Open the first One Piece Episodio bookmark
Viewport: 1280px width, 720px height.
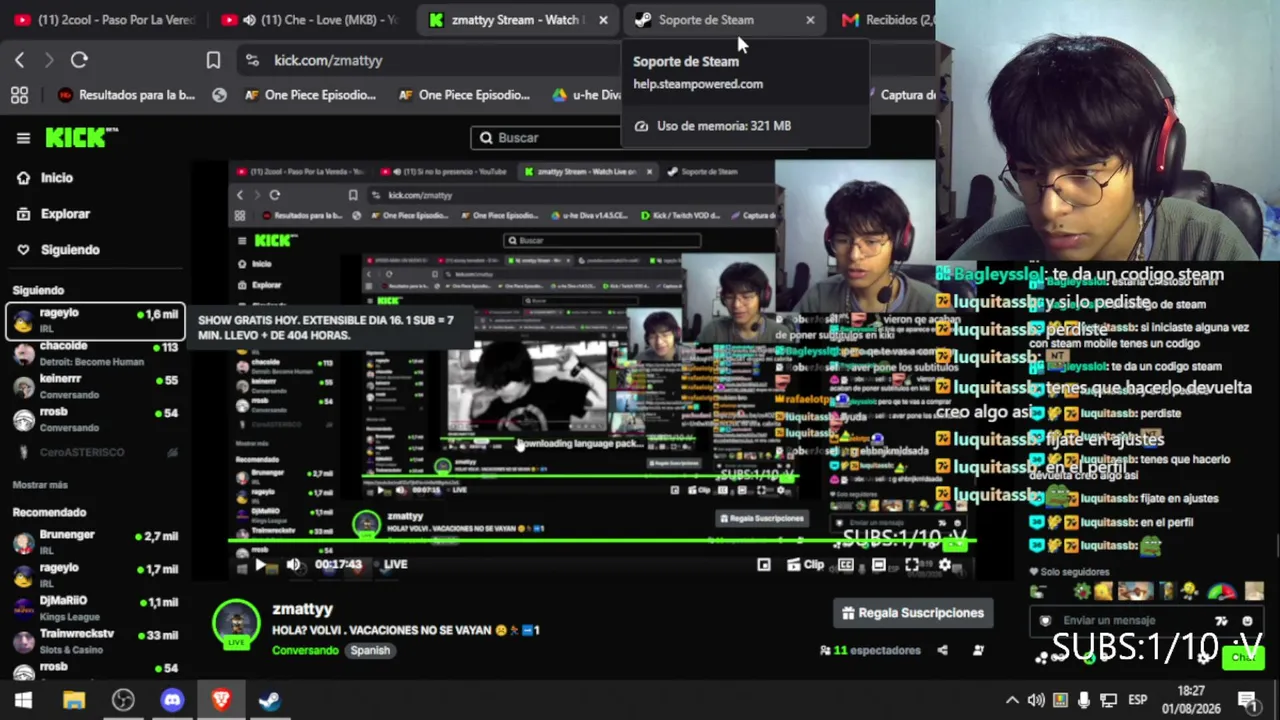(310, 95)
